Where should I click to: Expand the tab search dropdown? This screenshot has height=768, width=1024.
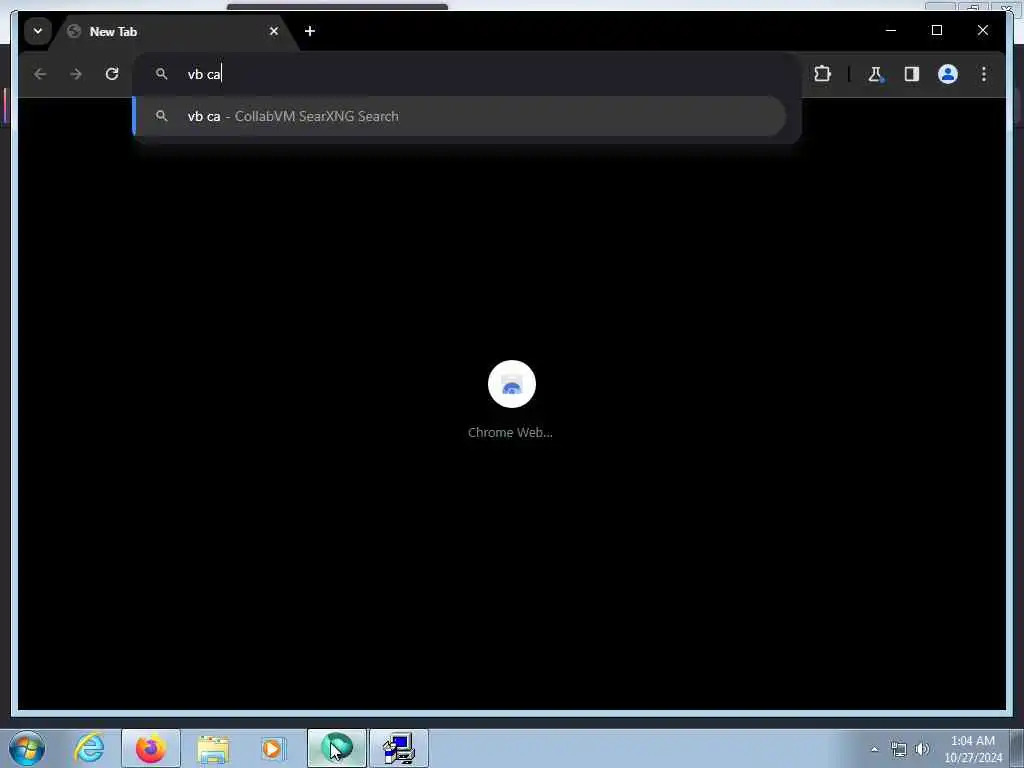click(38, 31)
